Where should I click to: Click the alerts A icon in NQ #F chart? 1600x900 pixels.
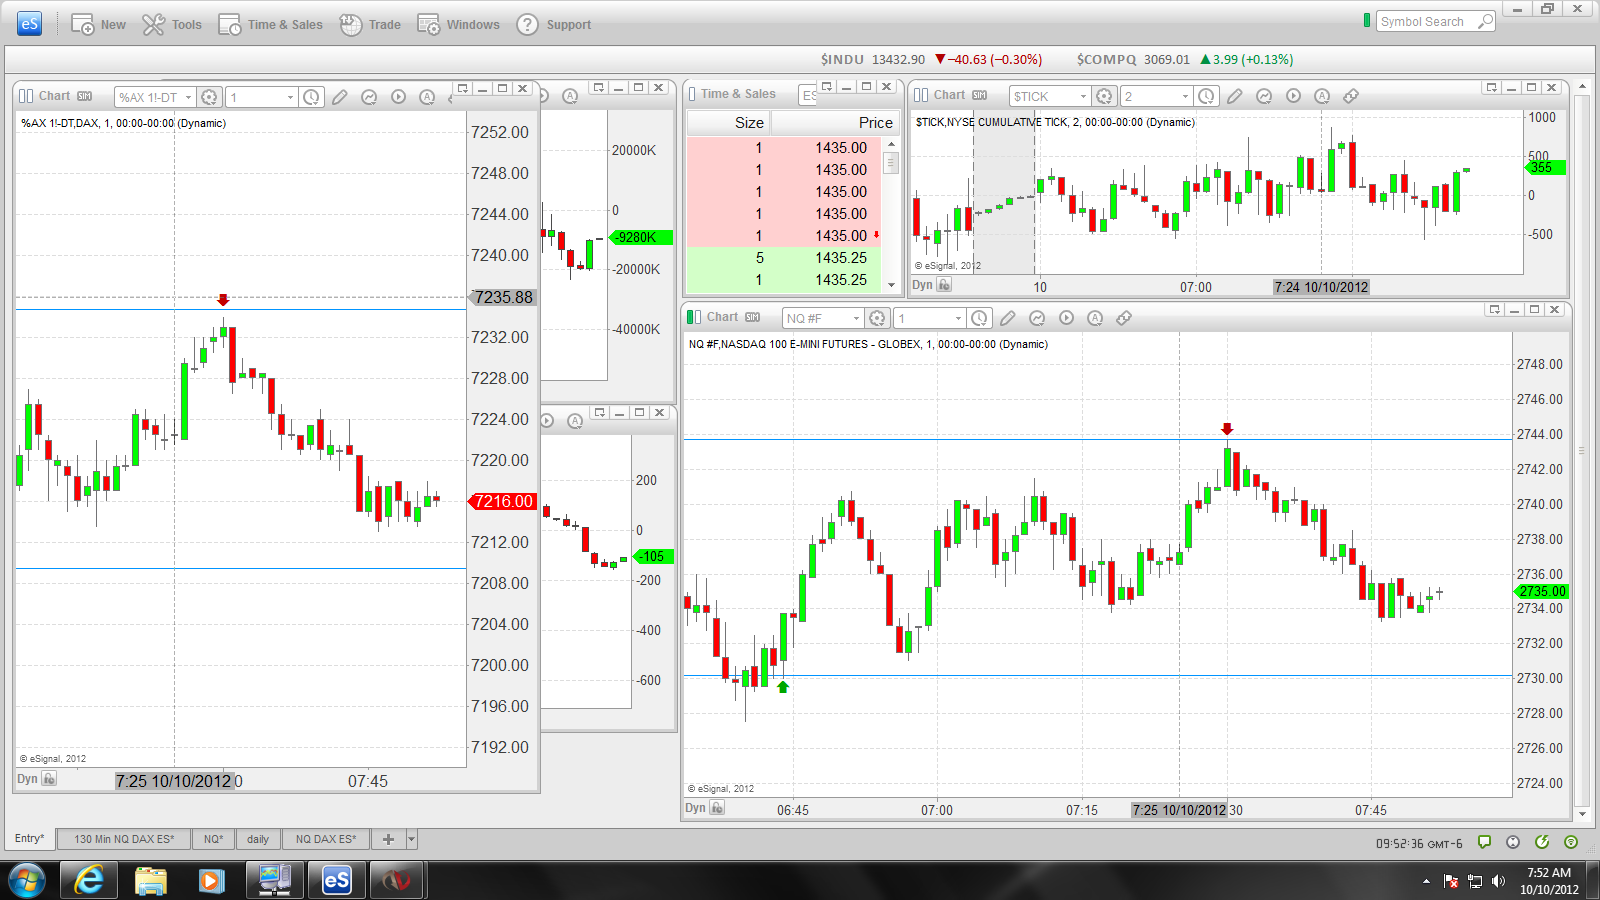[x=1095, y=318]
